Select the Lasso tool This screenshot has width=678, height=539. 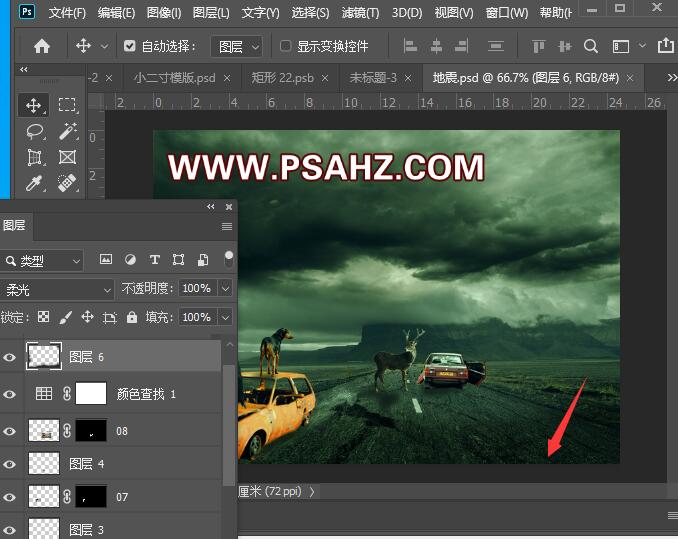tap(35, 132)
